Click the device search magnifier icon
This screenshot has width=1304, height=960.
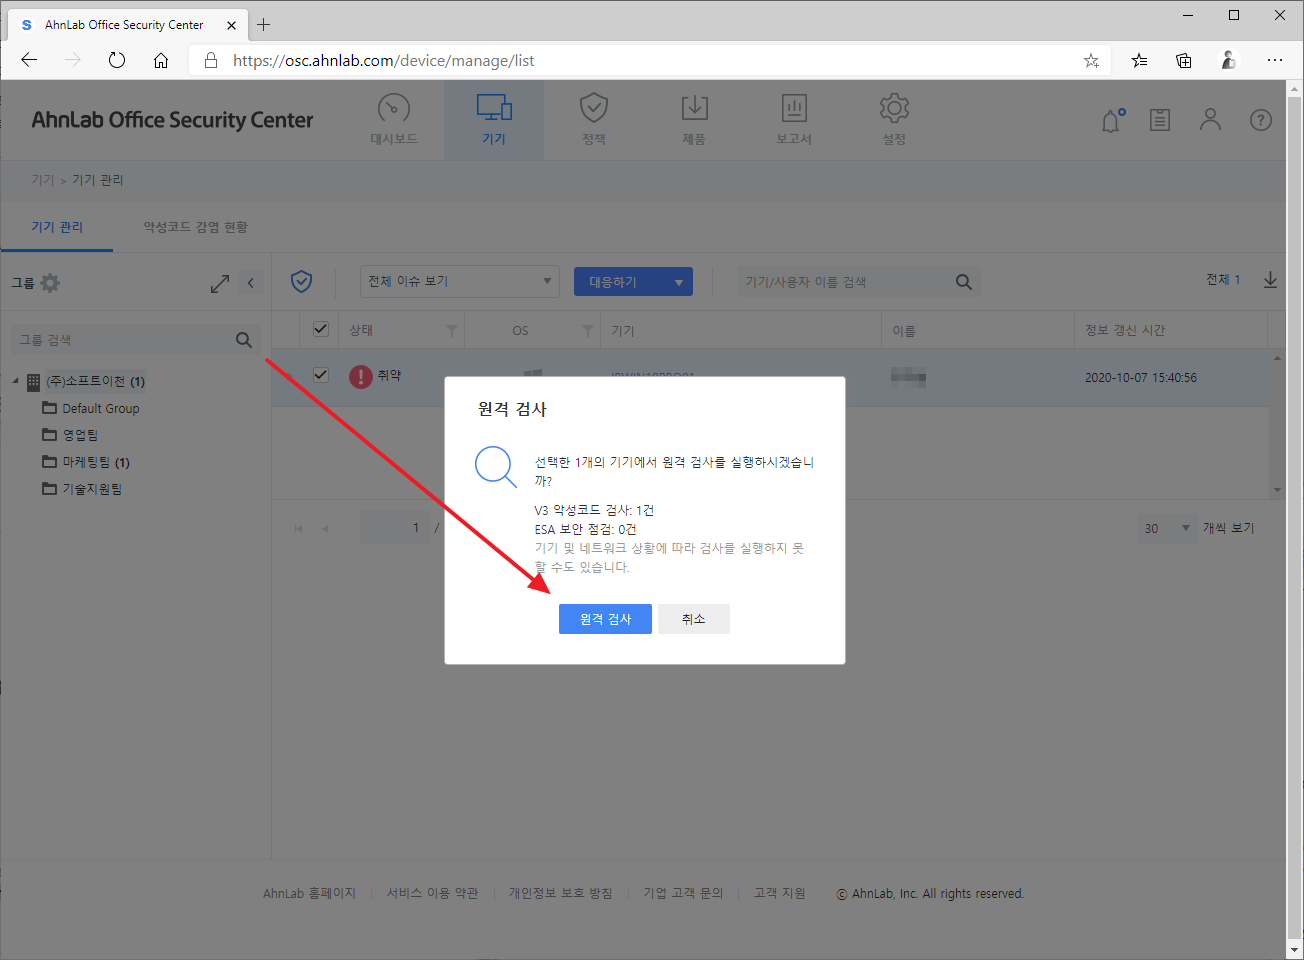(x=964, y=282)
